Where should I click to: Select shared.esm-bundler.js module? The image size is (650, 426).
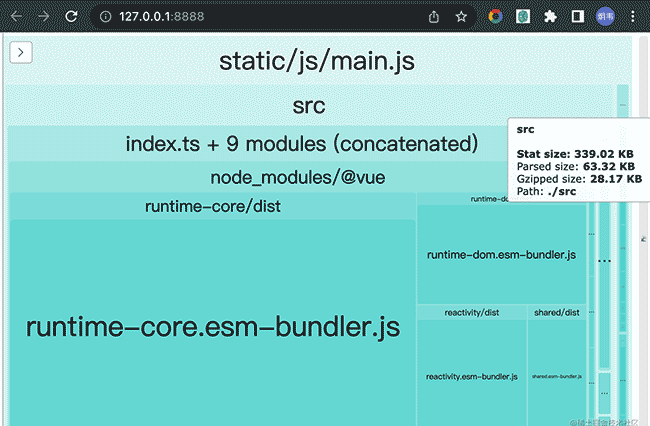pyautogui.click(x=557, y=376)
